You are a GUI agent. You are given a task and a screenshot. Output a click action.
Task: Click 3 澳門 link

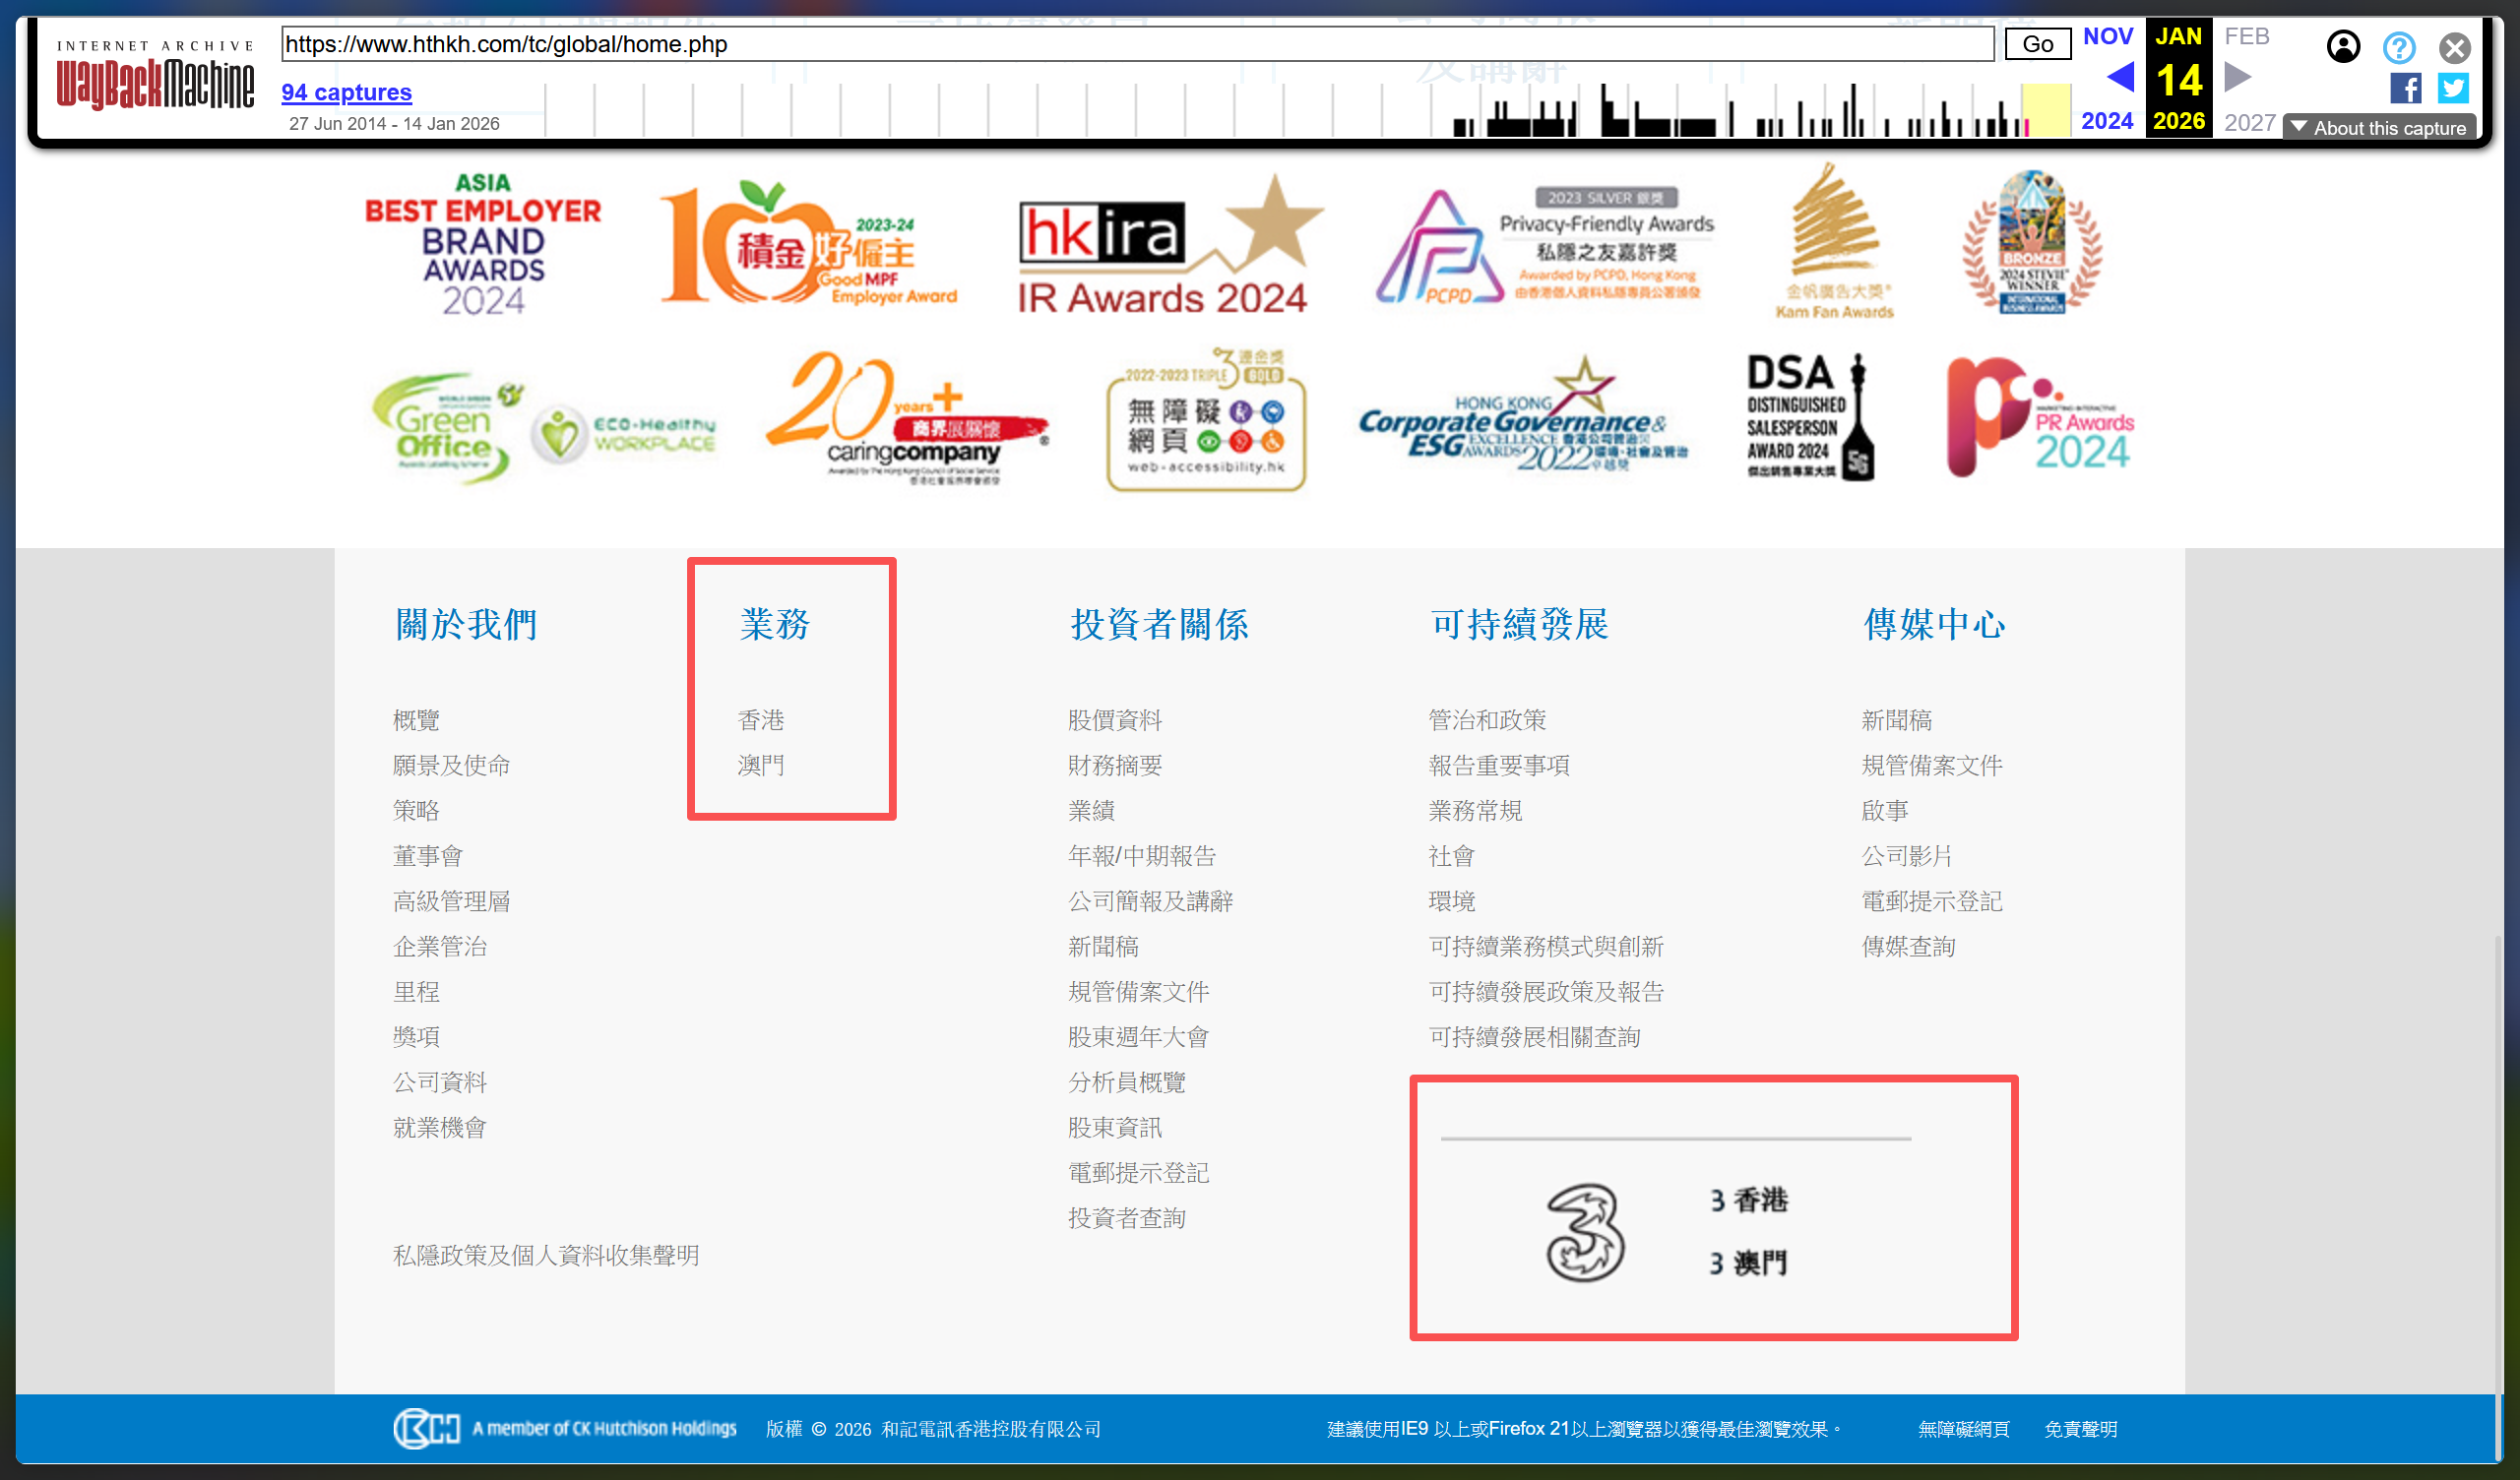tap(1747, 1263)
